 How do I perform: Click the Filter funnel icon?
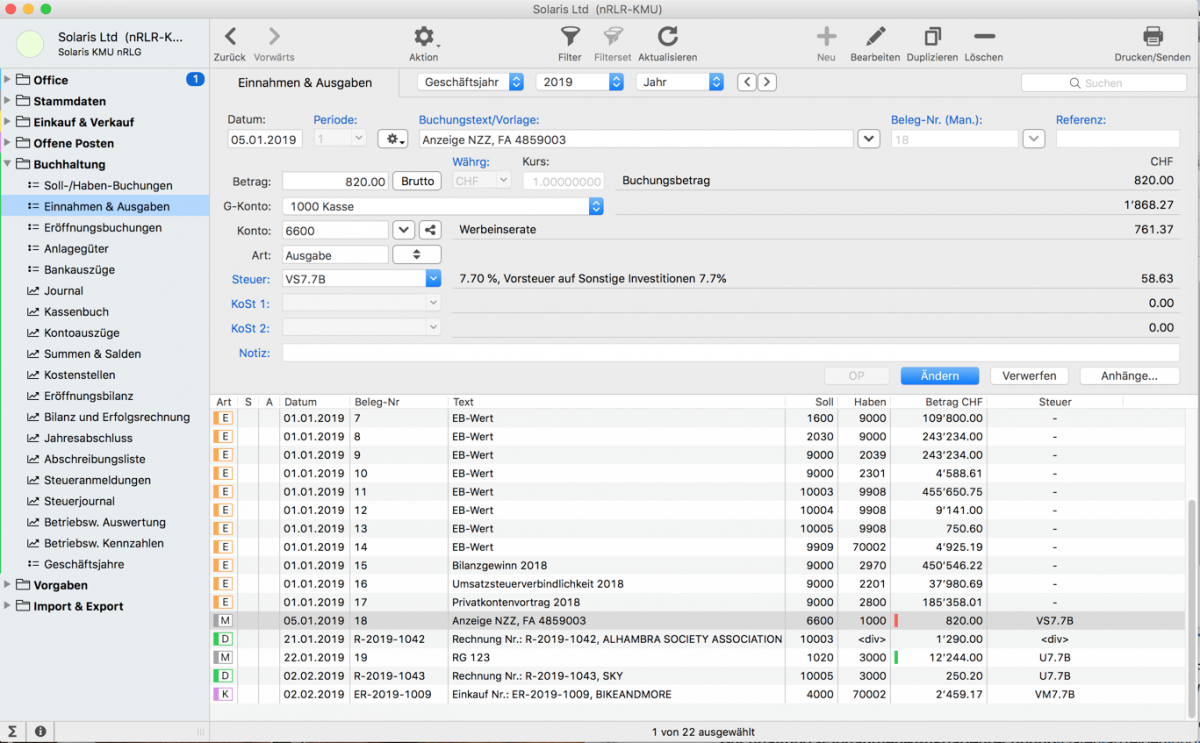tap(570, 38)
